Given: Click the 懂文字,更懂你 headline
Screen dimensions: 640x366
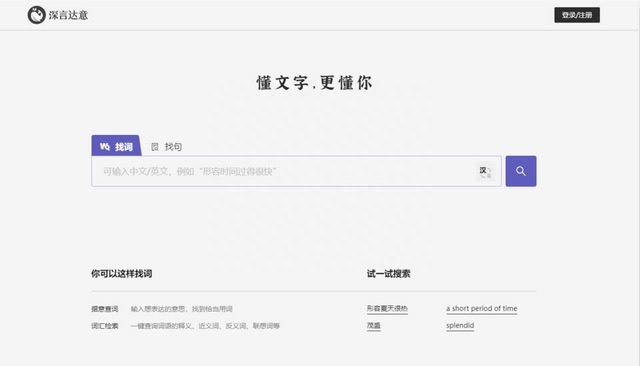Looking at the screenshot, I should [314, 83].
